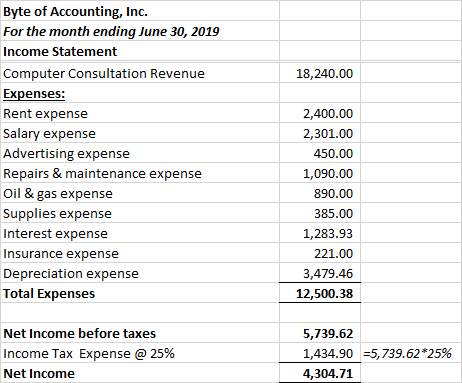The image size is (462, 383).
Task: Select the 'Oil & gas expense' label
Action: 58,194
